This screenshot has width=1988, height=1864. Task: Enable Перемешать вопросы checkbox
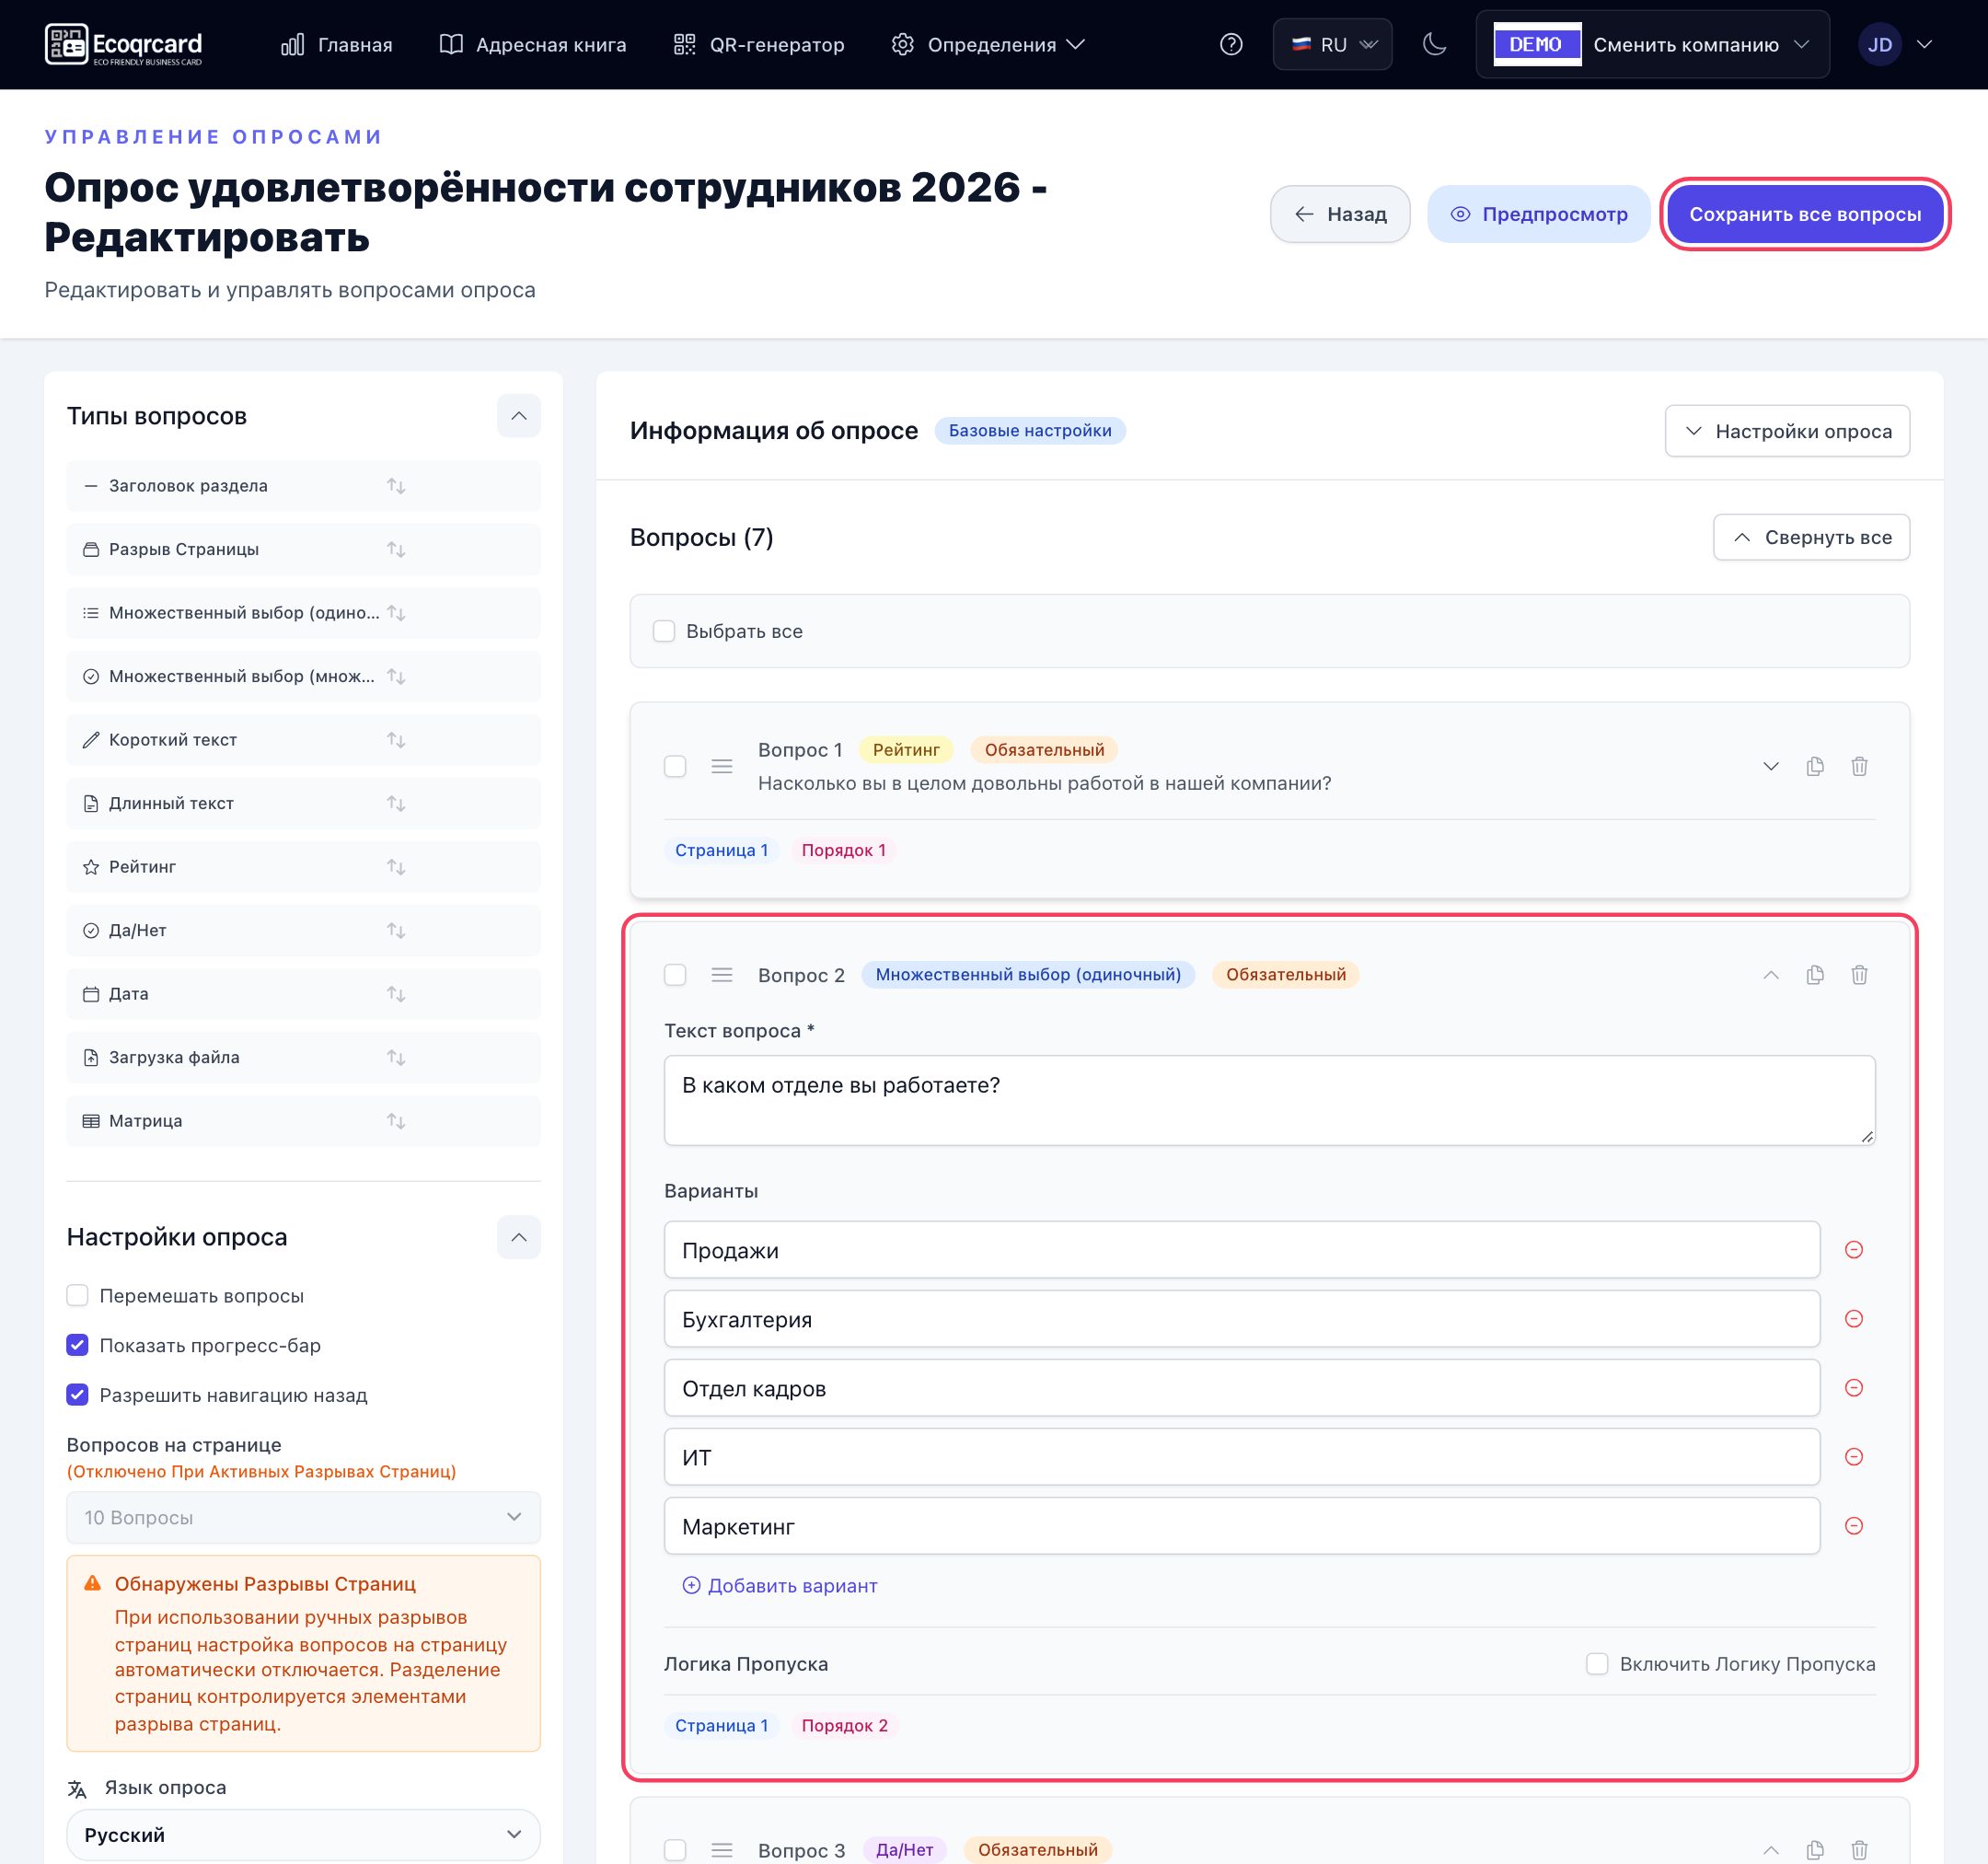[x=77, y=1295]
